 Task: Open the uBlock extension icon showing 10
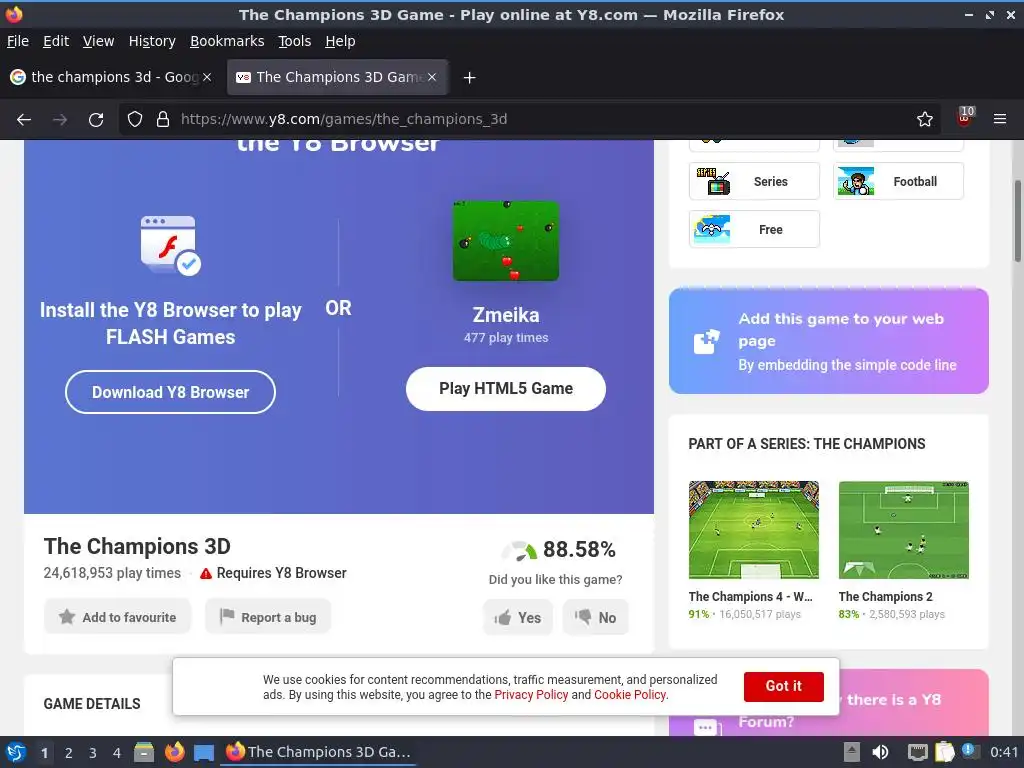coord(965,118)
